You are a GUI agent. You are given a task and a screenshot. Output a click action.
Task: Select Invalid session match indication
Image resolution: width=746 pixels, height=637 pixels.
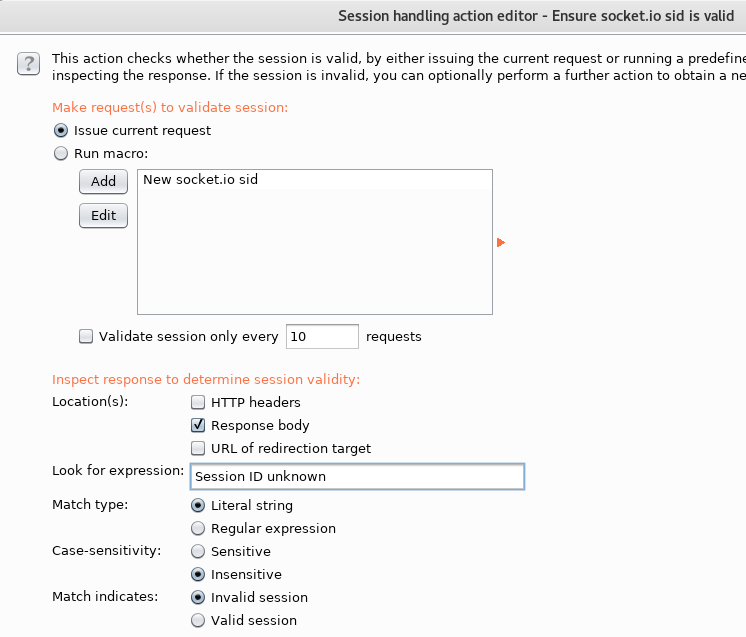click(x=198, y=598)
